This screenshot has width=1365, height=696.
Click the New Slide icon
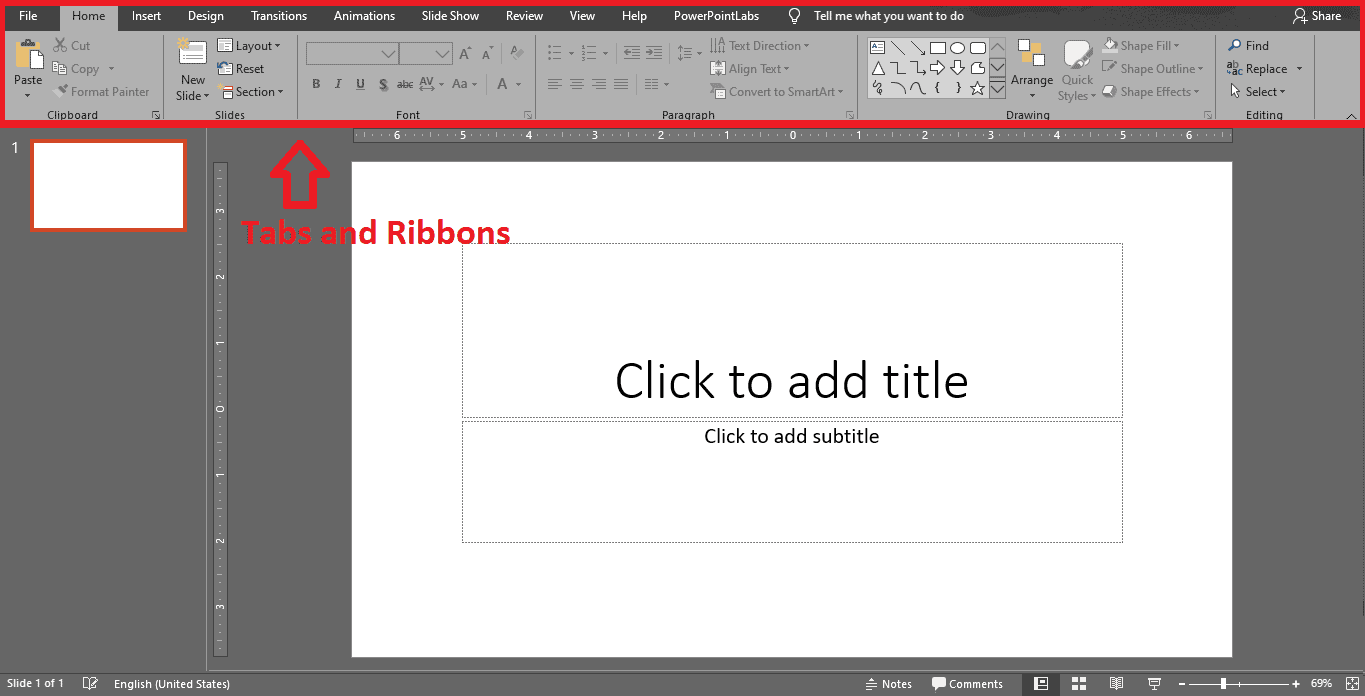192,54
